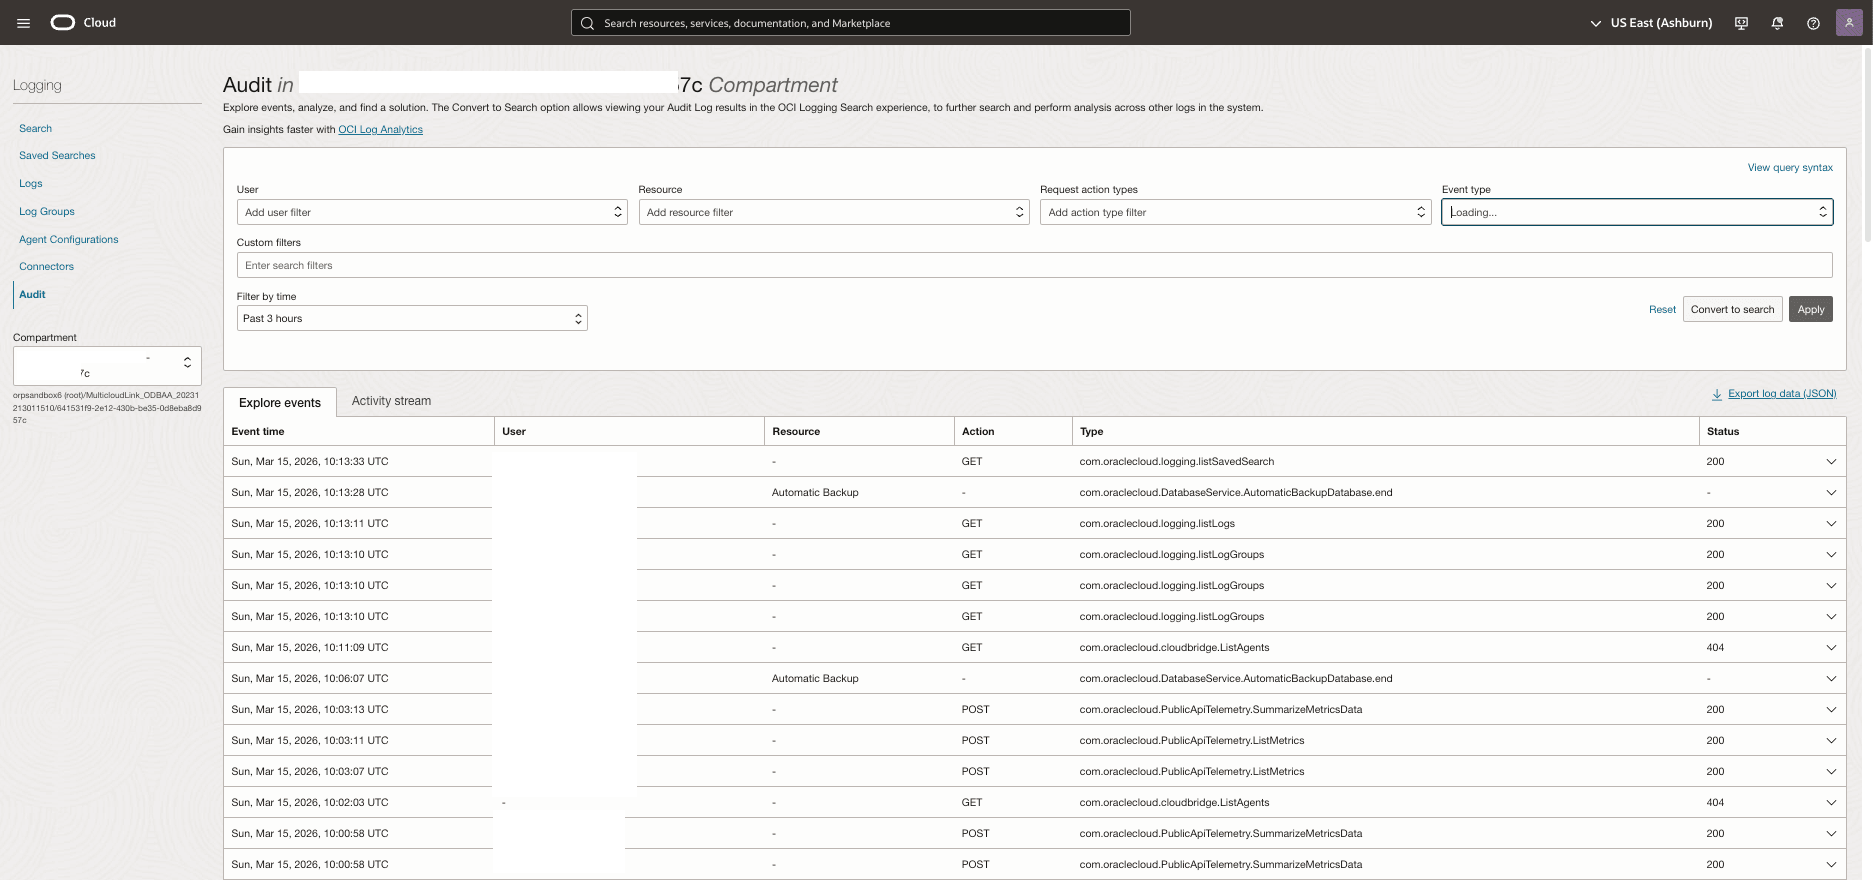Click the POST action of the 10:03:13 event
The image size is (1873, 880).
(x=976, y=710)
